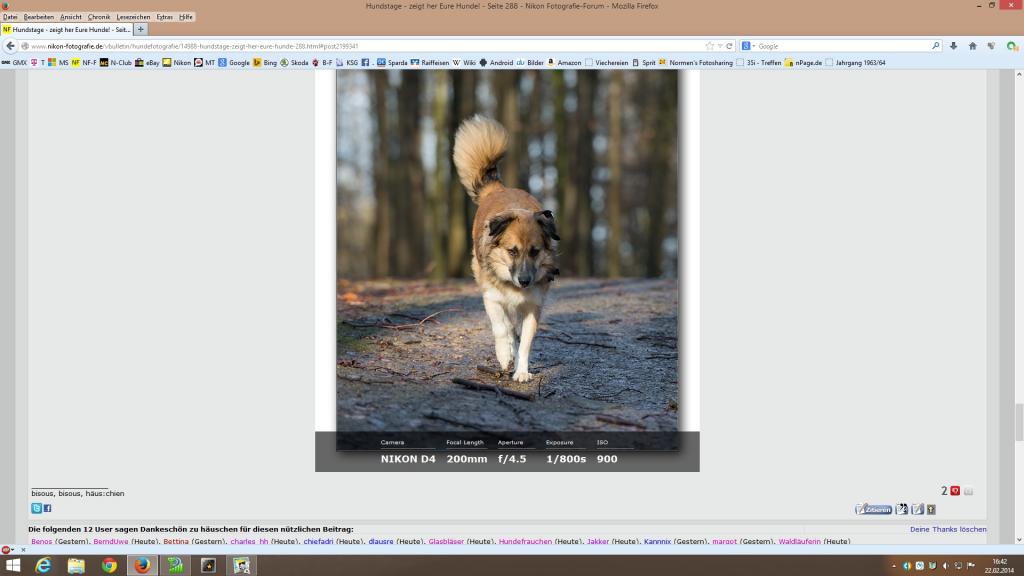Open the GMX bookmark
Screen dimensions: 1024x576
[14, 63]
